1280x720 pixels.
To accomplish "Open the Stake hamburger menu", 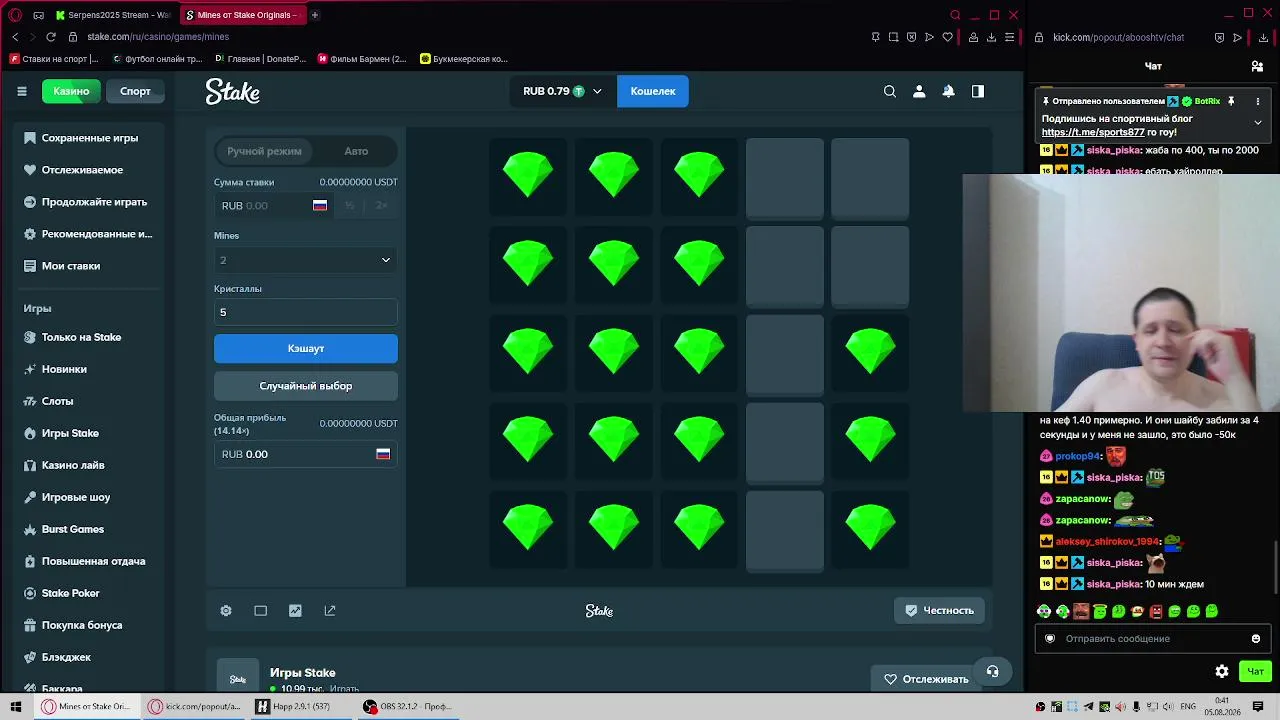I will (x=21, y=91).
